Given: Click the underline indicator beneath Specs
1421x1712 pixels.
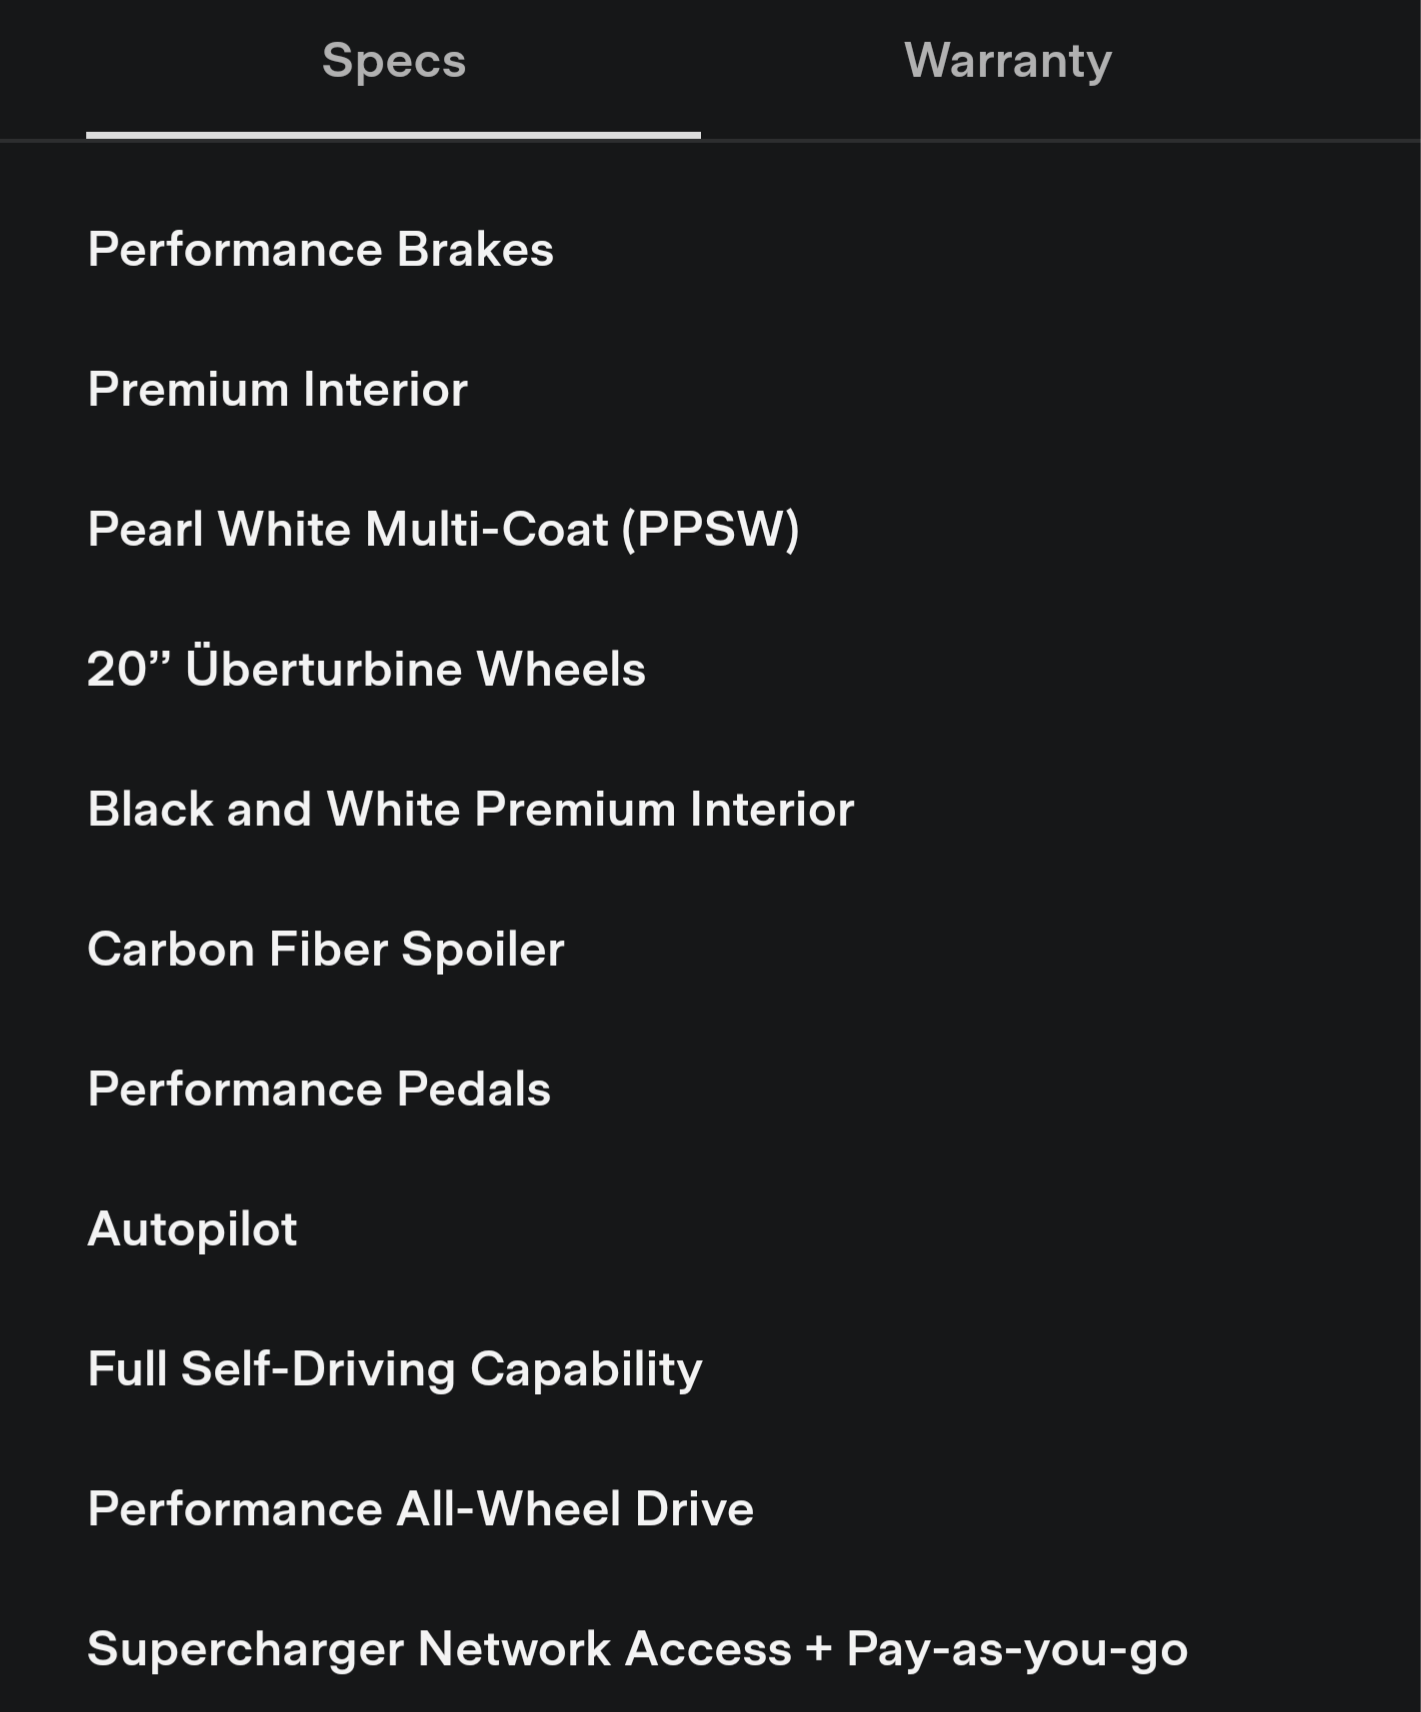Looking at the screenshot, I should pyautogui.click(x=393, y=134).
